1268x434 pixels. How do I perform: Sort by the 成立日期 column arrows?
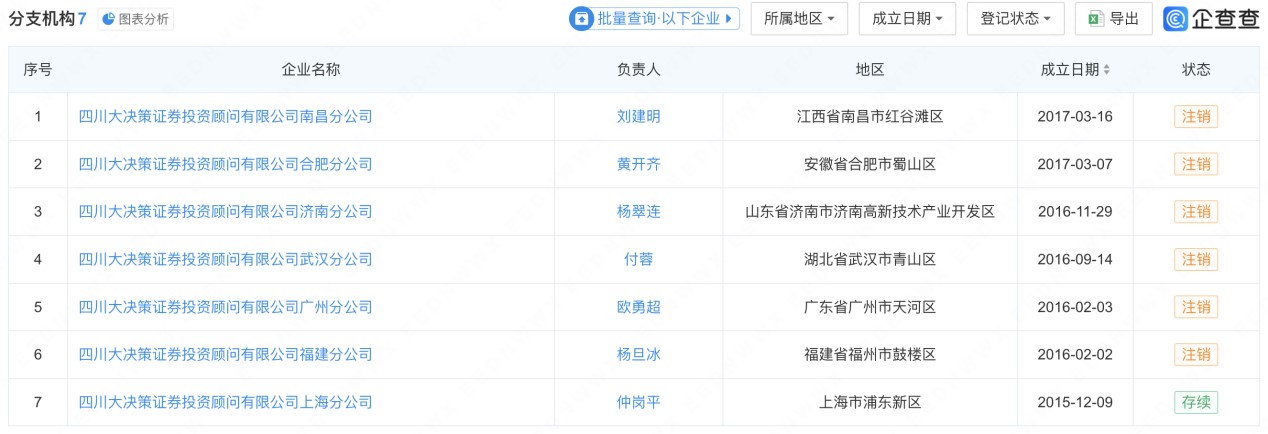tap(1107, 70)
